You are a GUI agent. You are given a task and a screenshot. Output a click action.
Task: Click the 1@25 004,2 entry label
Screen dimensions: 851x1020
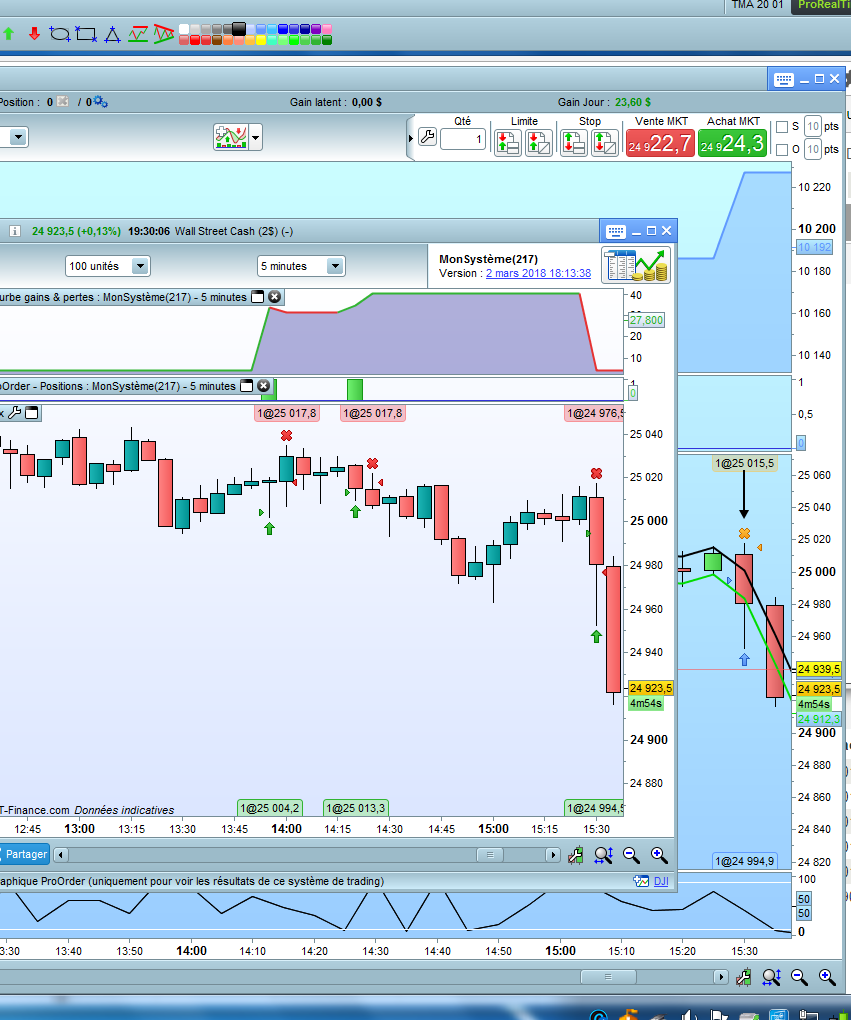coord(269,808)
